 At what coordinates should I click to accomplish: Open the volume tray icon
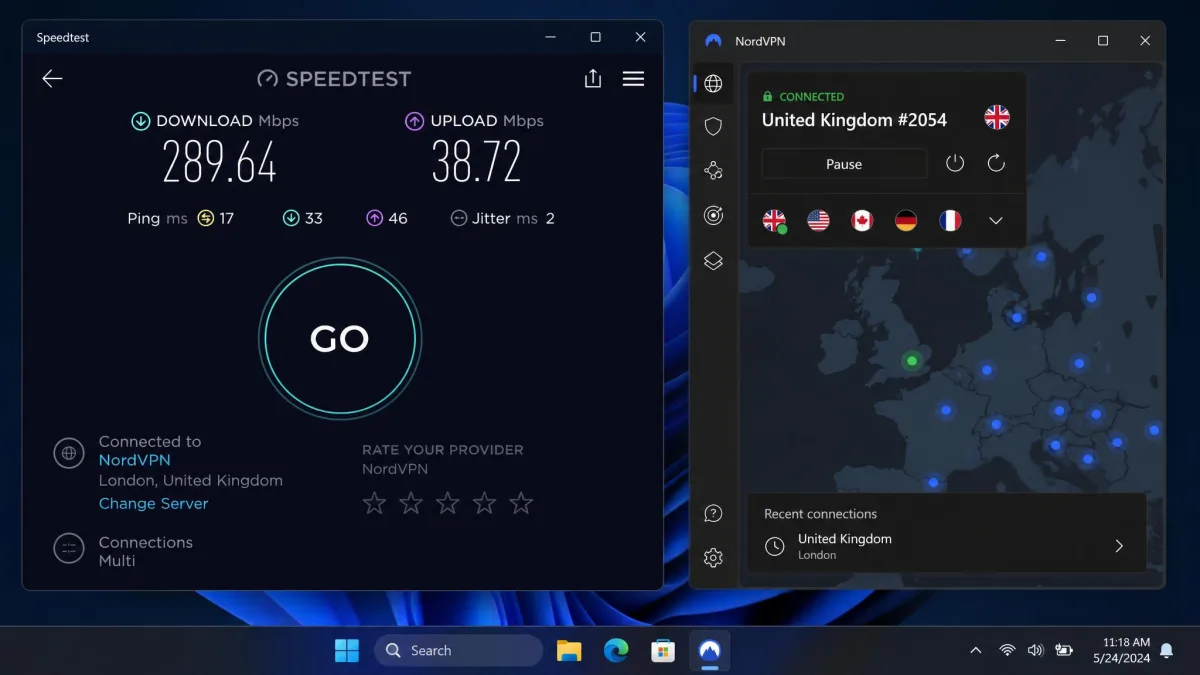(x=1035, y=650)
